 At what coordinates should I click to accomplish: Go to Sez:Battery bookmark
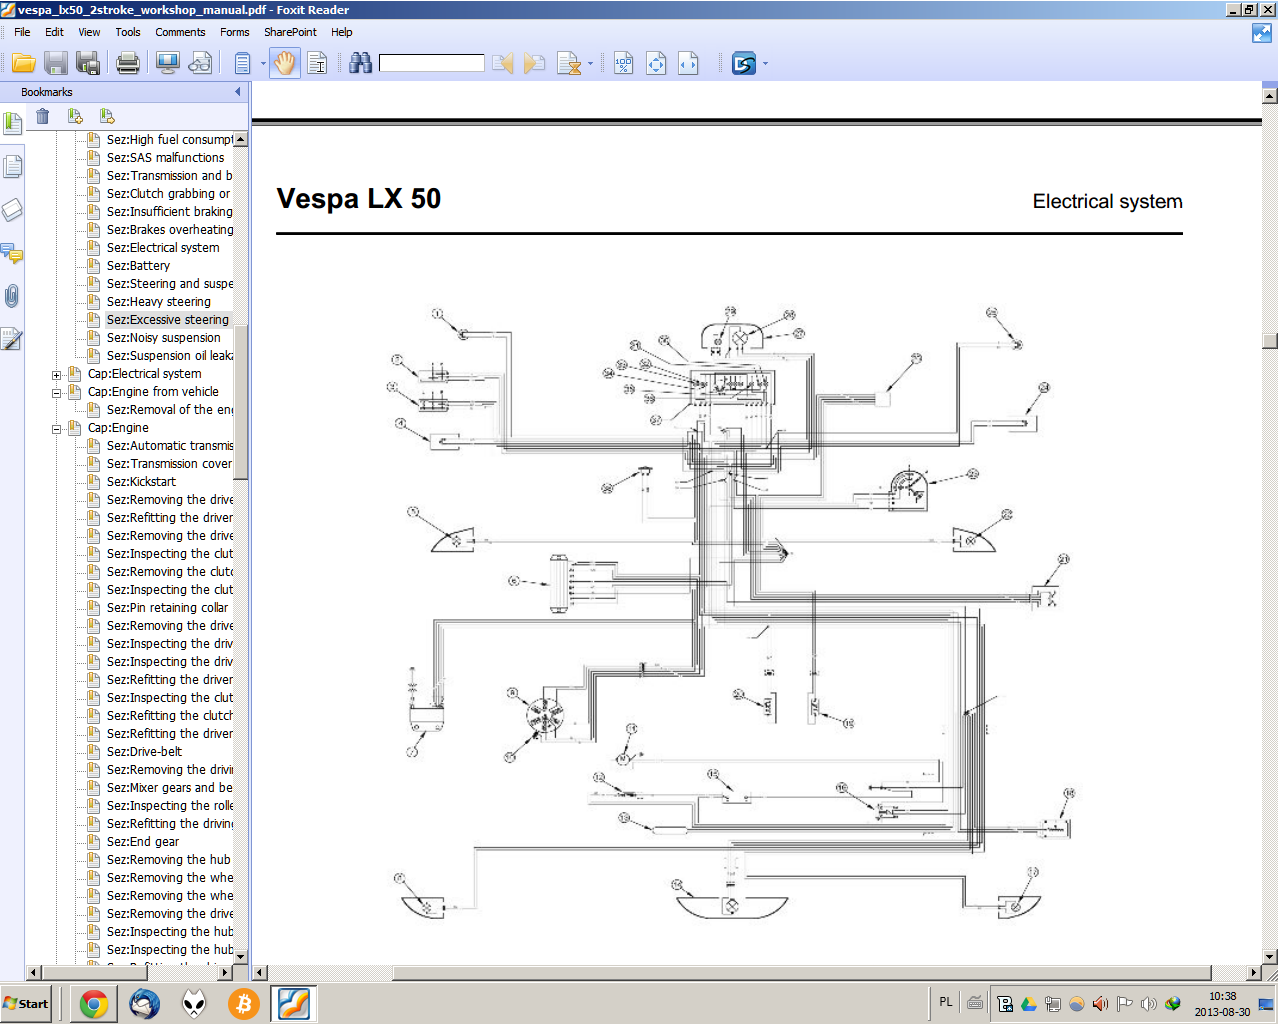pos(138,266)
